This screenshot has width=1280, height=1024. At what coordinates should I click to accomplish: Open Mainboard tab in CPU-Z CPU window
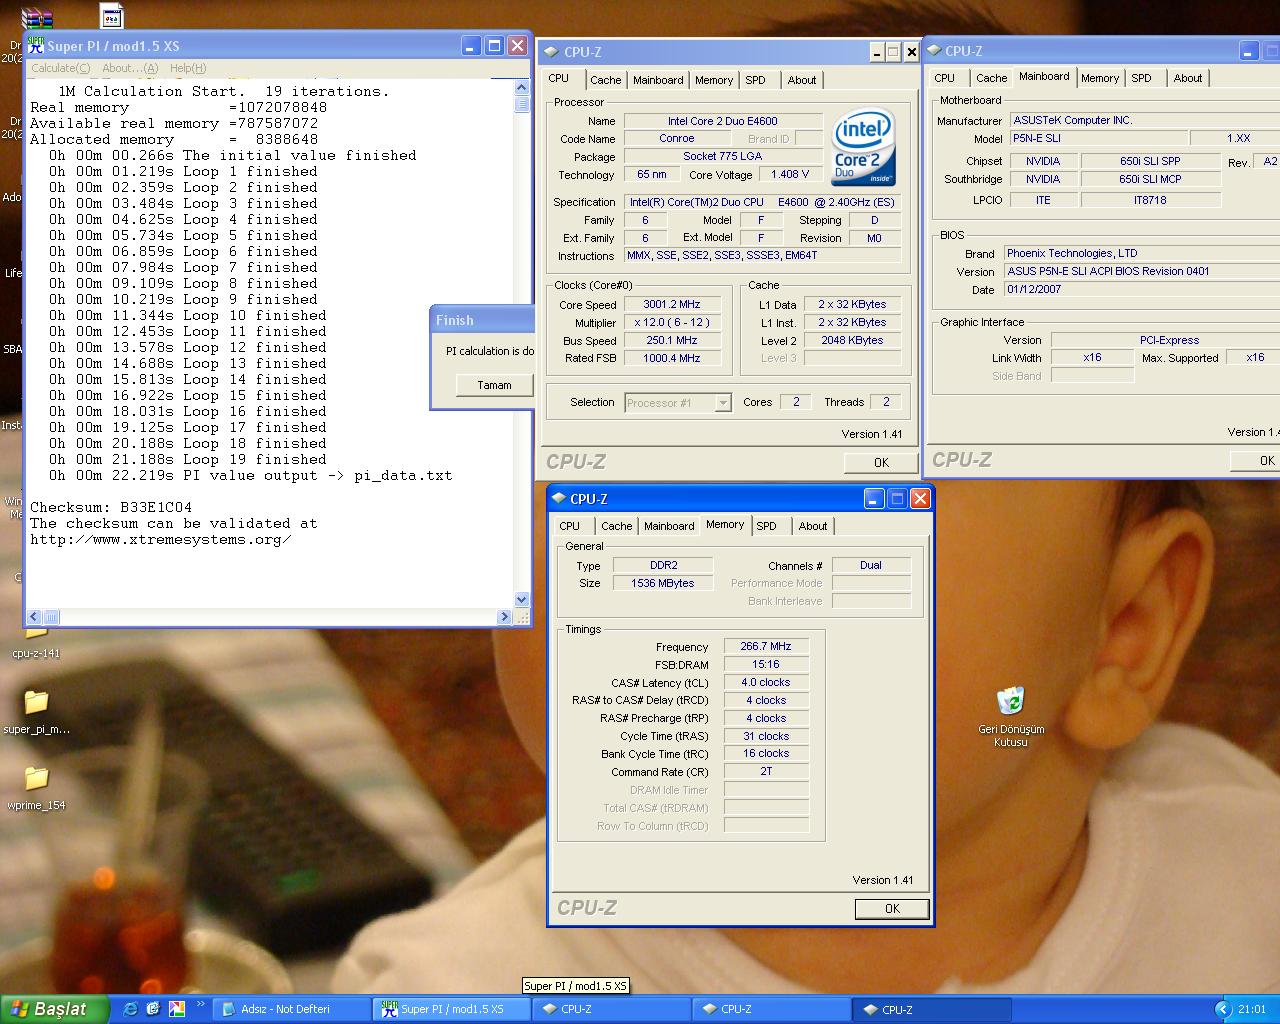click(x=658, y=80)
